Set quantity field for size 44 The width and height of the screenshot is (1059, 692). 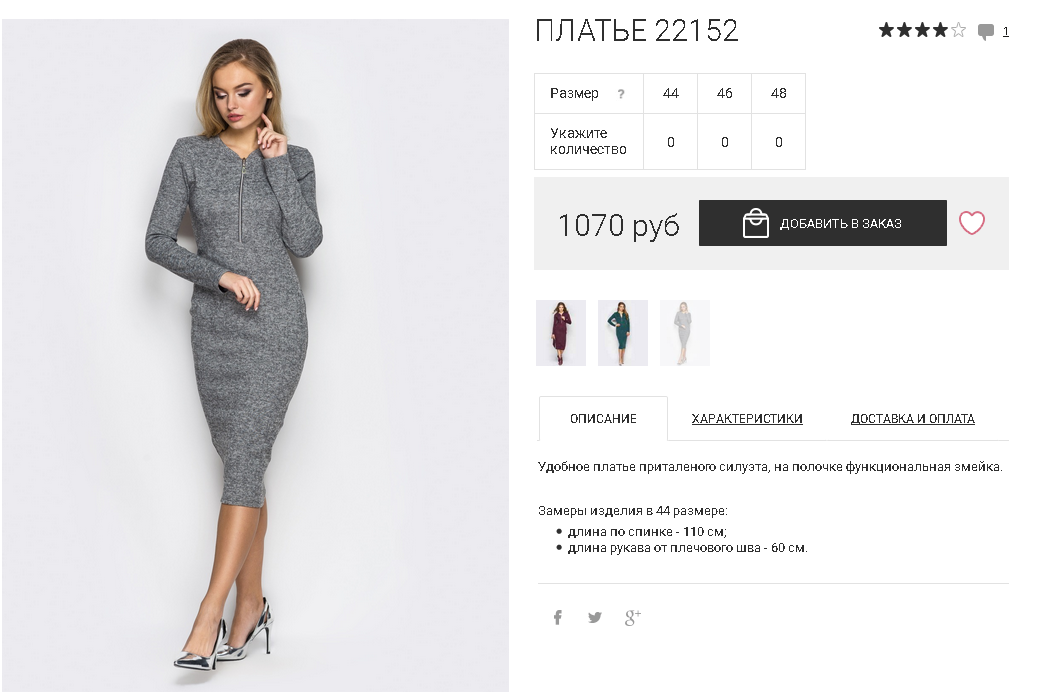671,142
